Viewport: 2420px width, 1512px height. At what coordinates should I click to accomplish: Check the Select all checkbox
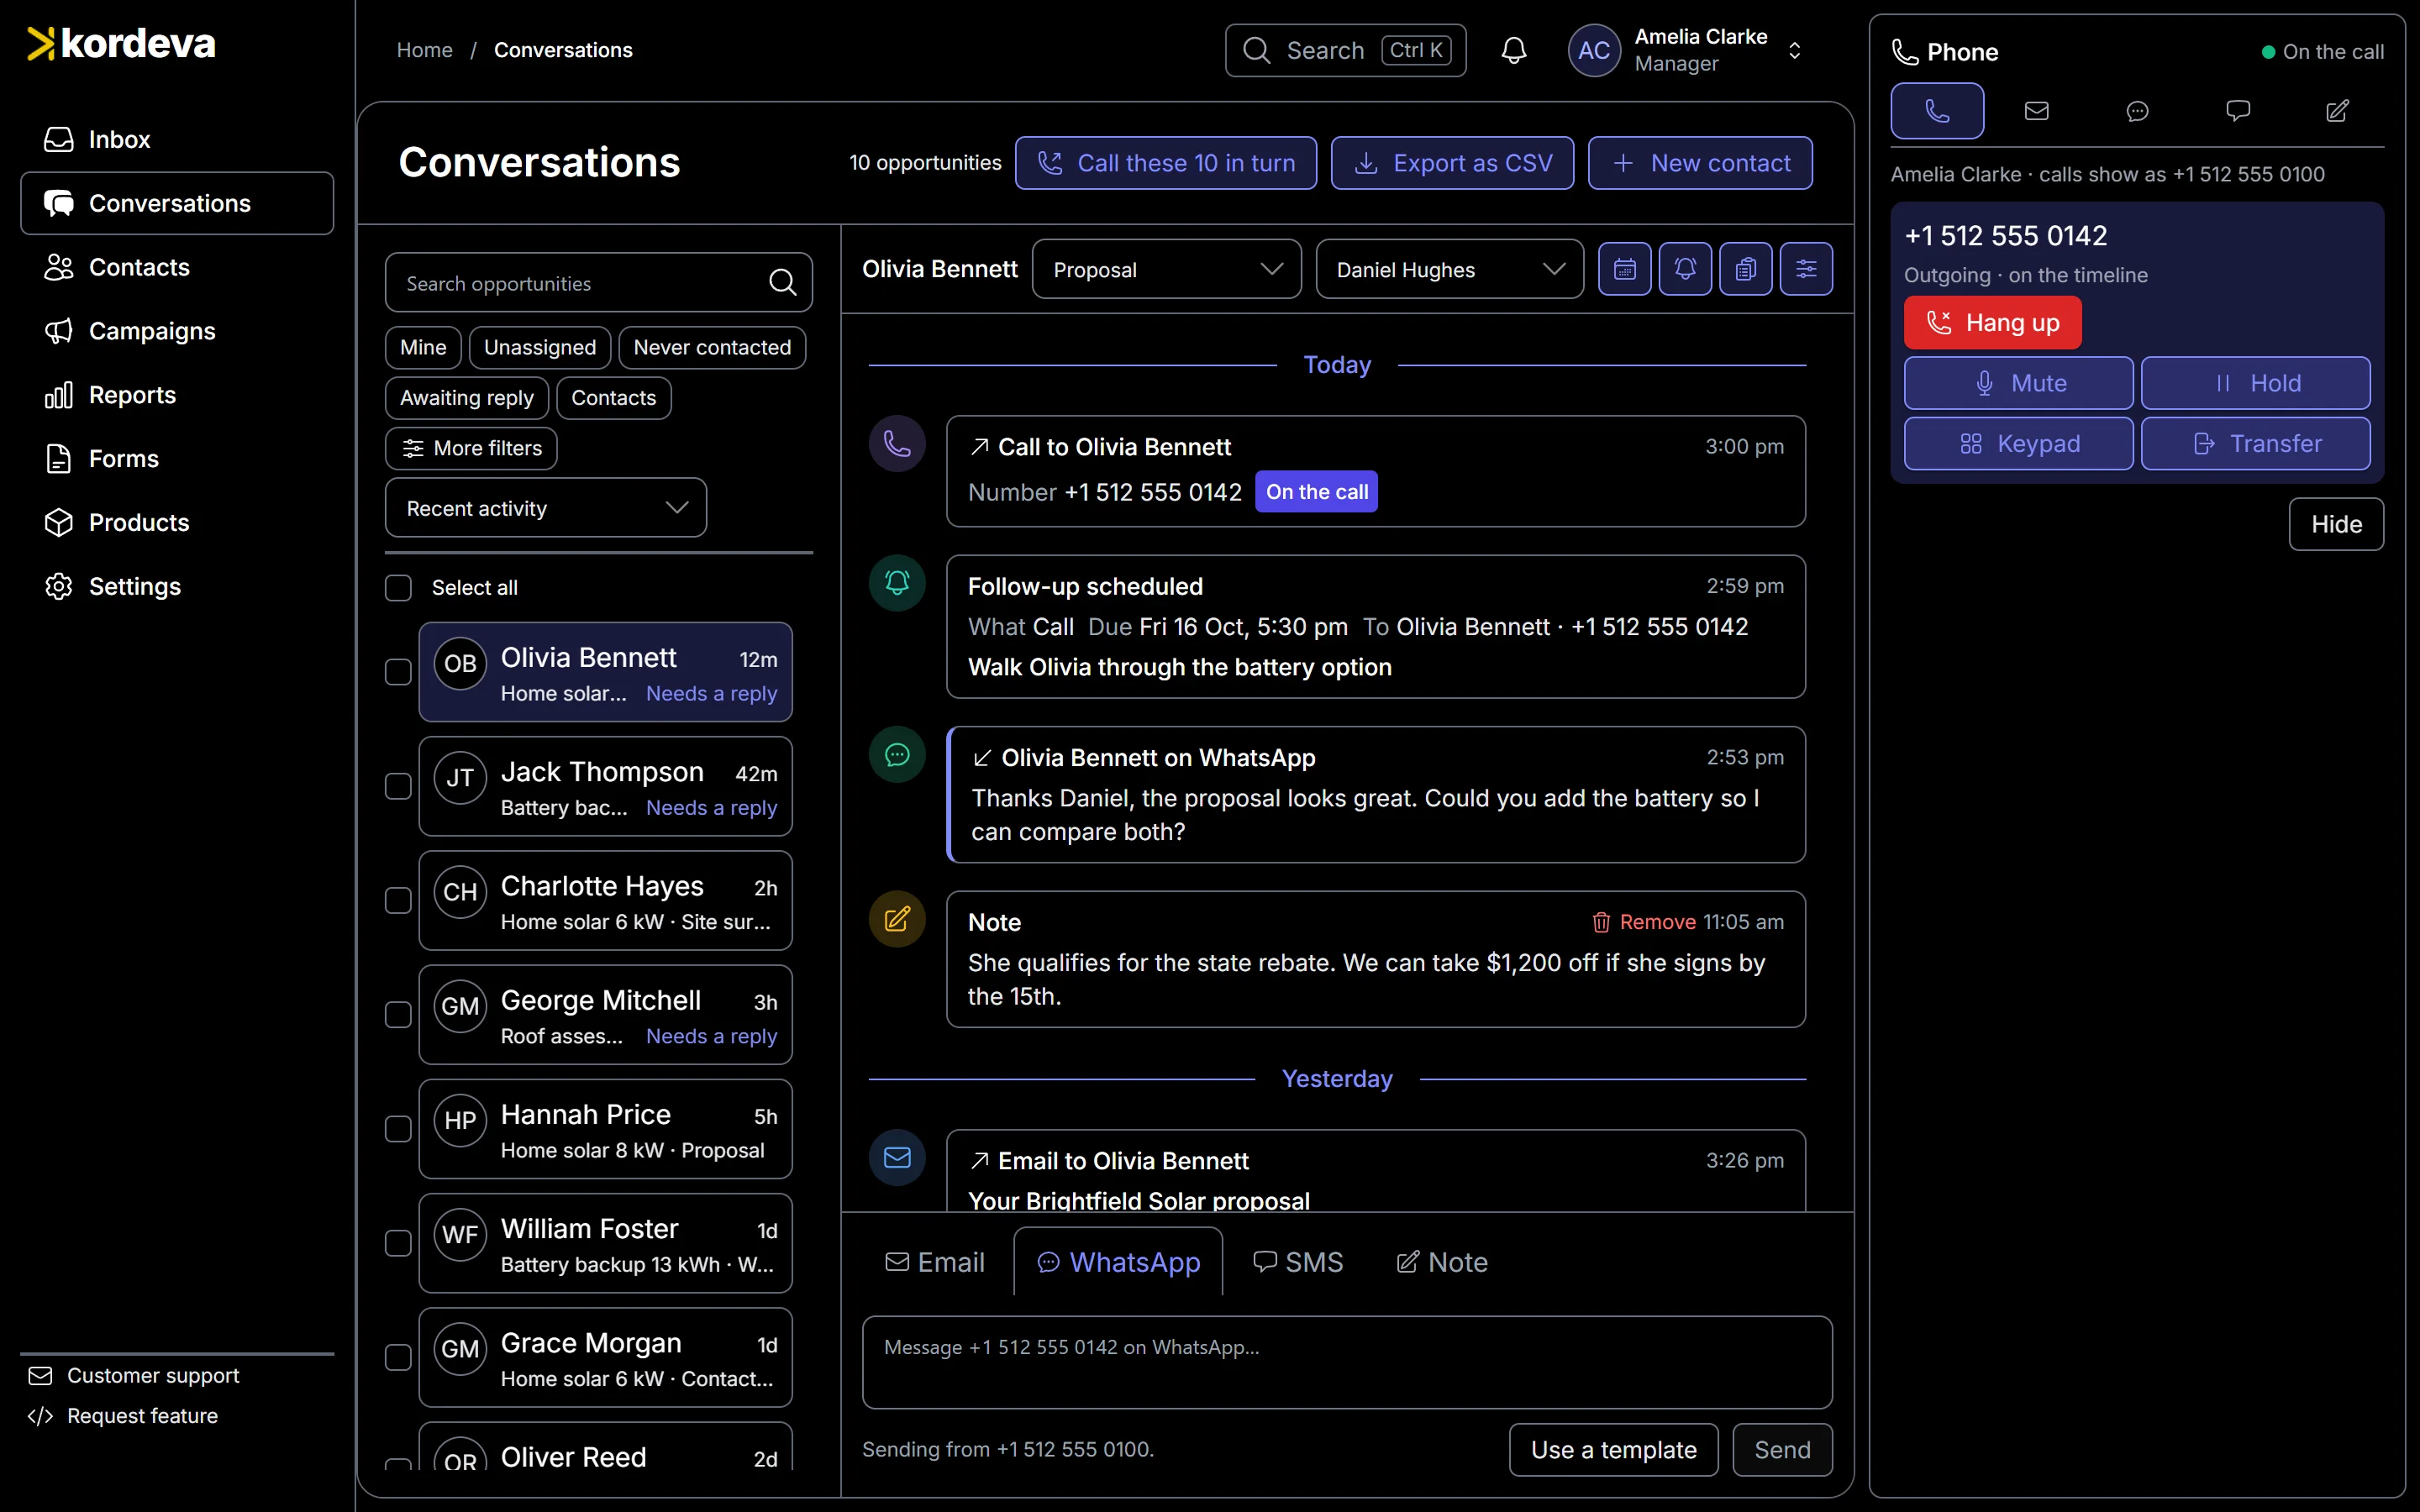(x=398, y=588)
